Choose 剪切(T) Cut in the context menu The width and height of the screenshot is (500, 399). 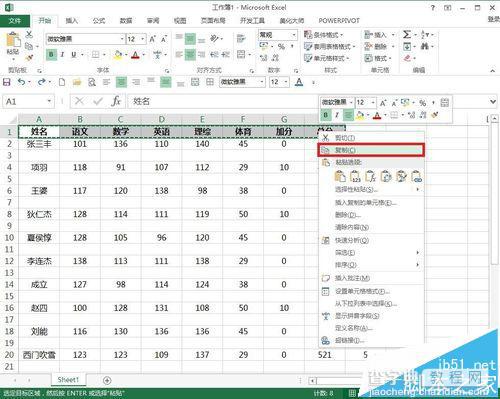371,138
